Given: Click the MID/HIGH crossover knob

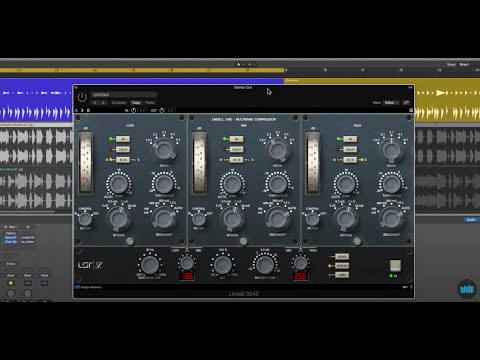Looking at the screenshot, I should click(300, 263).
